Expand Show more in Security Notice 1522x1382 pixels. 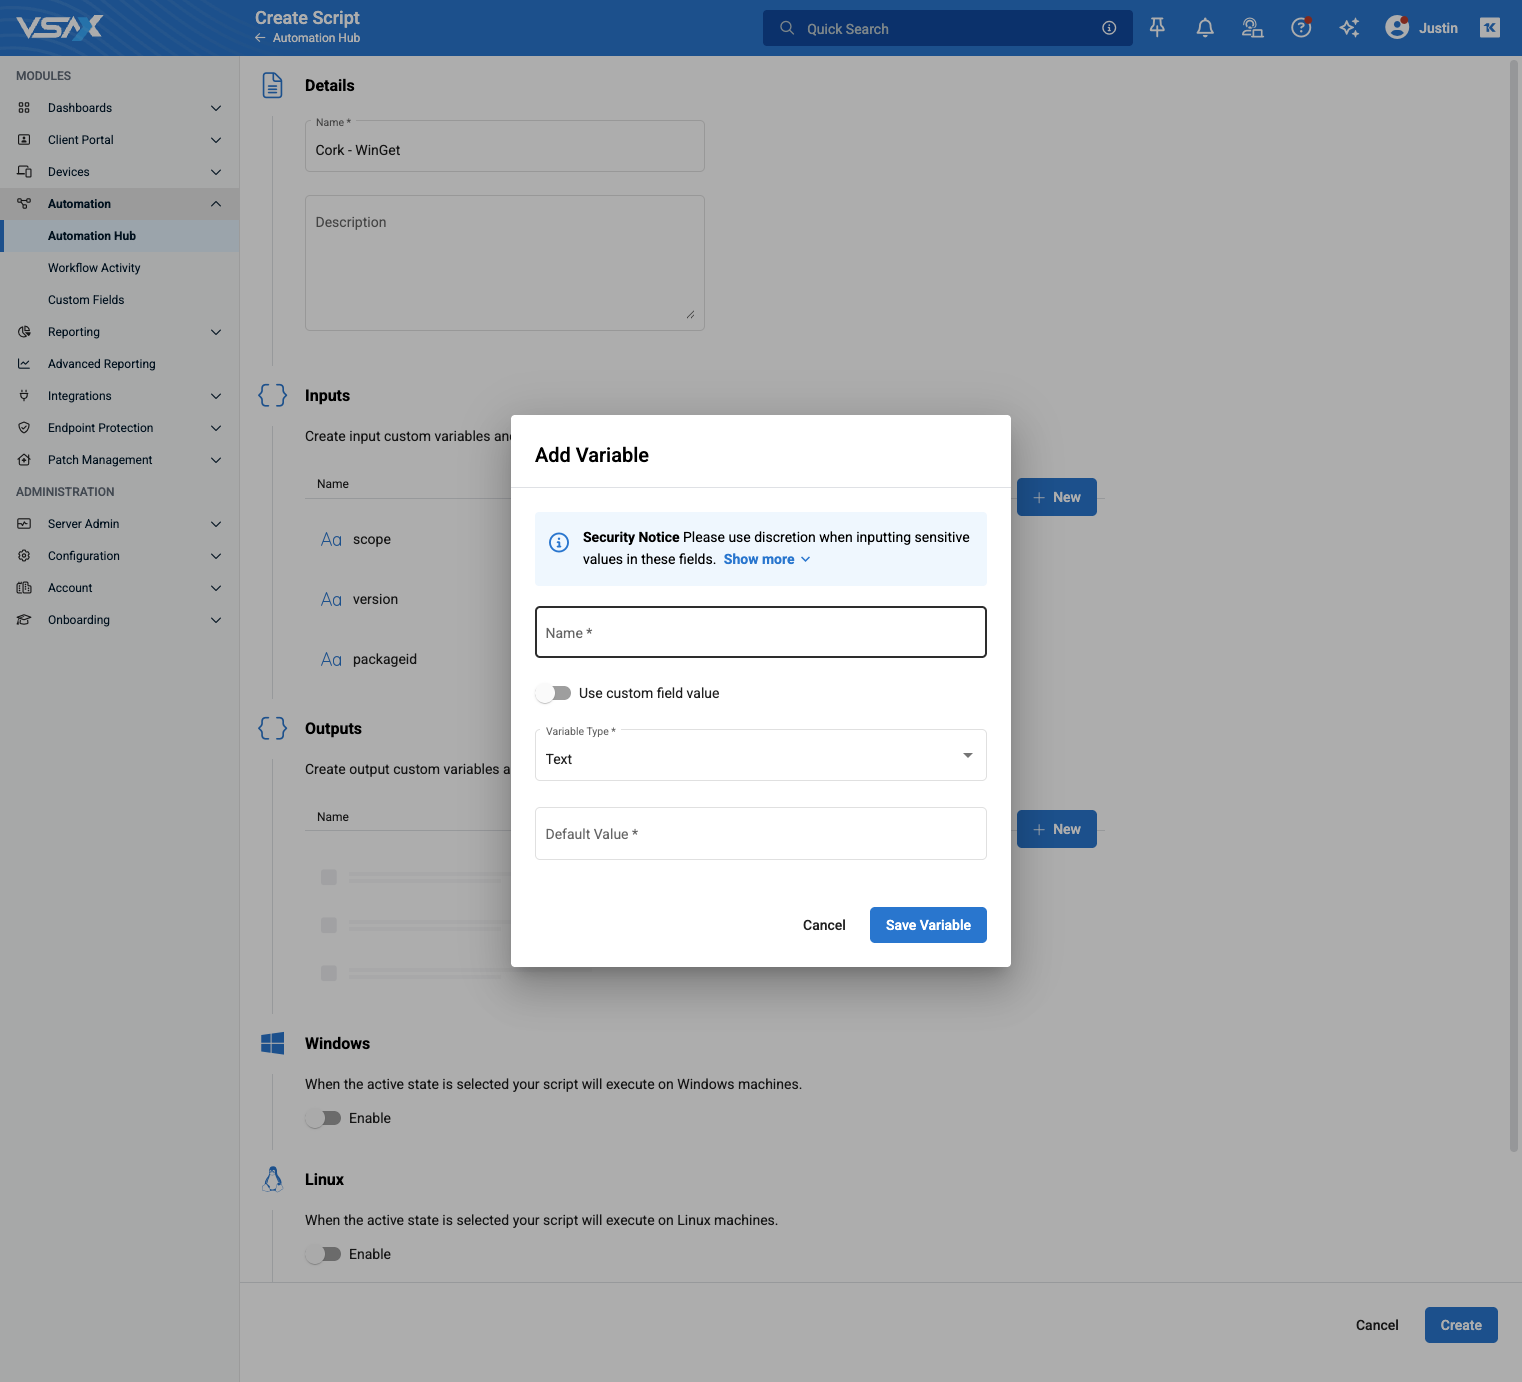tap(767, 559)
